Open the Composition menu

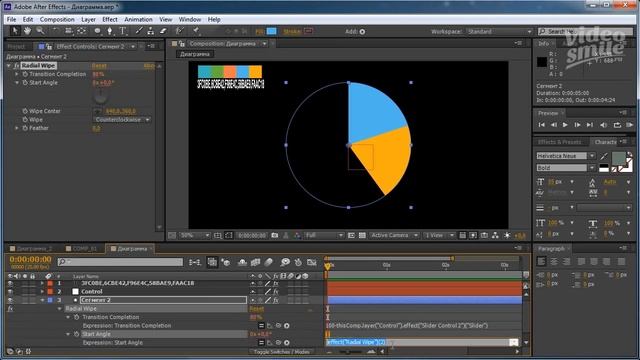[x=57, y=19]
